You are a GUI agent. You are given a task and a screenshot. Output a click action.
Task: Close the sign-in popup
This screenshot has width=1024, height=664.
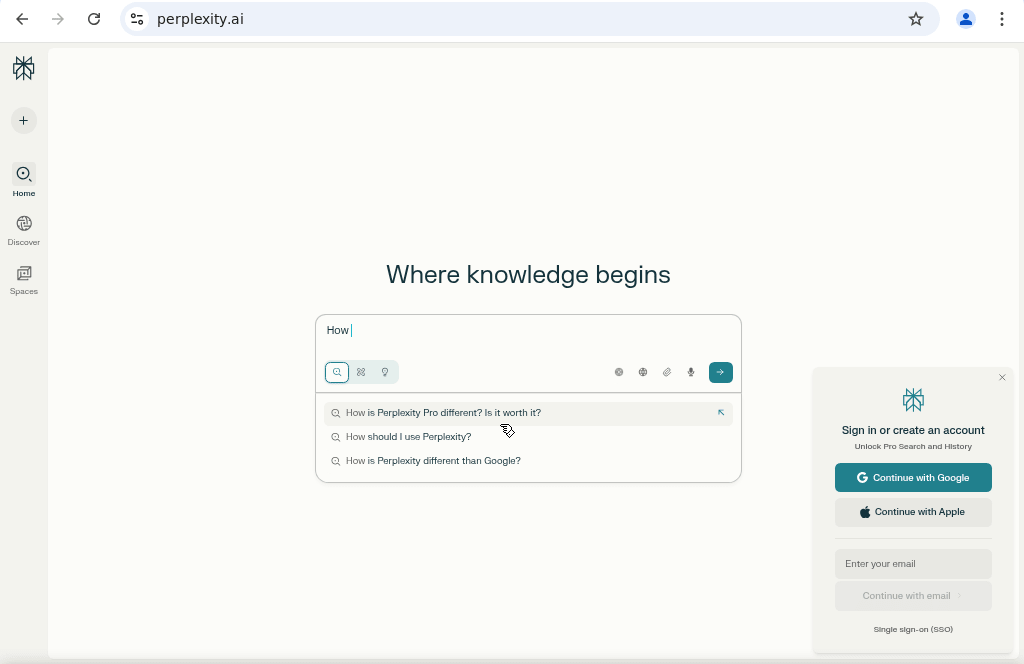click(1002, 377)
